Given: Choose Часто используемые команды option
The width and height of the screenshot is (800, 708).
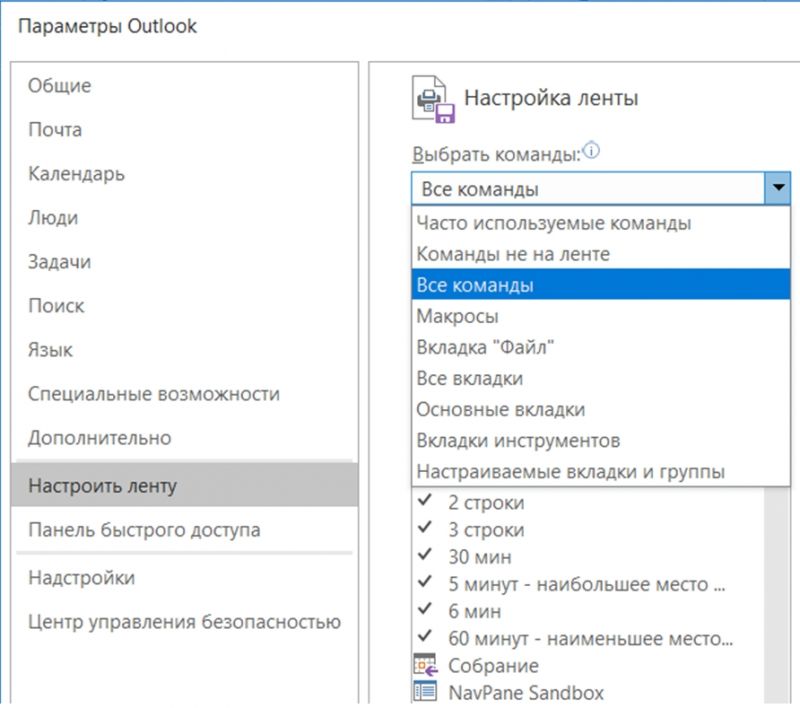Looking at the screenshot, I should pyautogui.click(x=601, y=223).
